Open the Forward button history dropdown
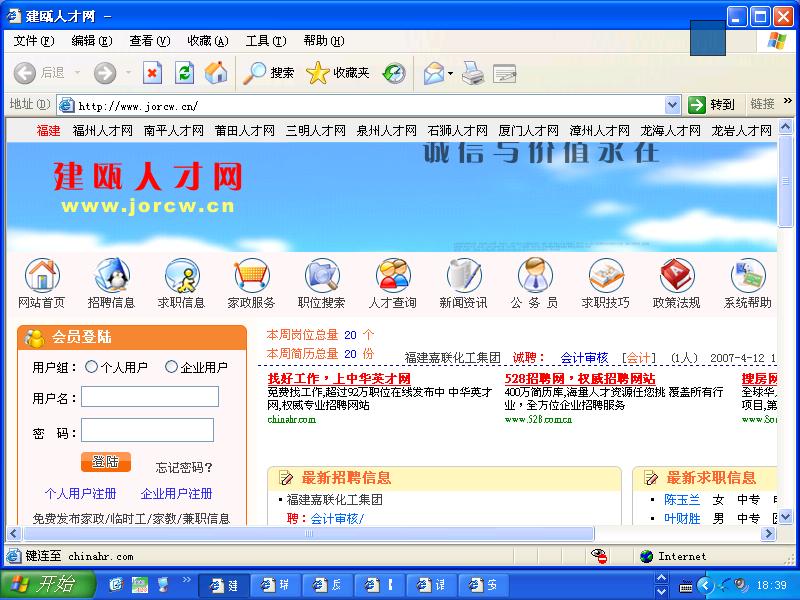800x600 pixels. pyautogui.click(x=128, y=73)
